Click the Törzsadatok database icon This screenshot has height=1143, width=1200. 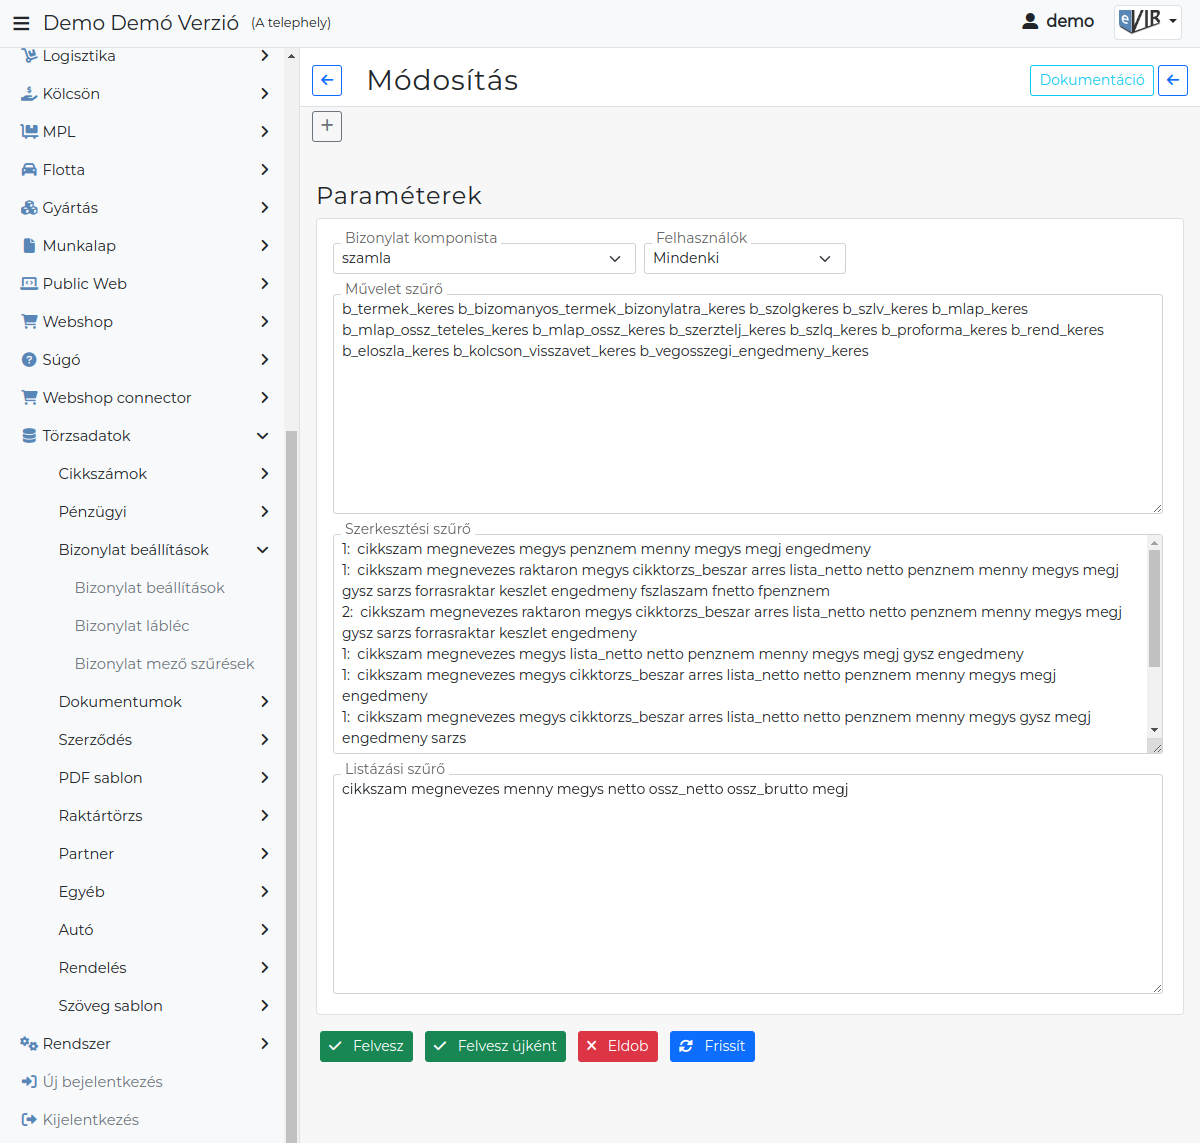[x=29, y=436]
